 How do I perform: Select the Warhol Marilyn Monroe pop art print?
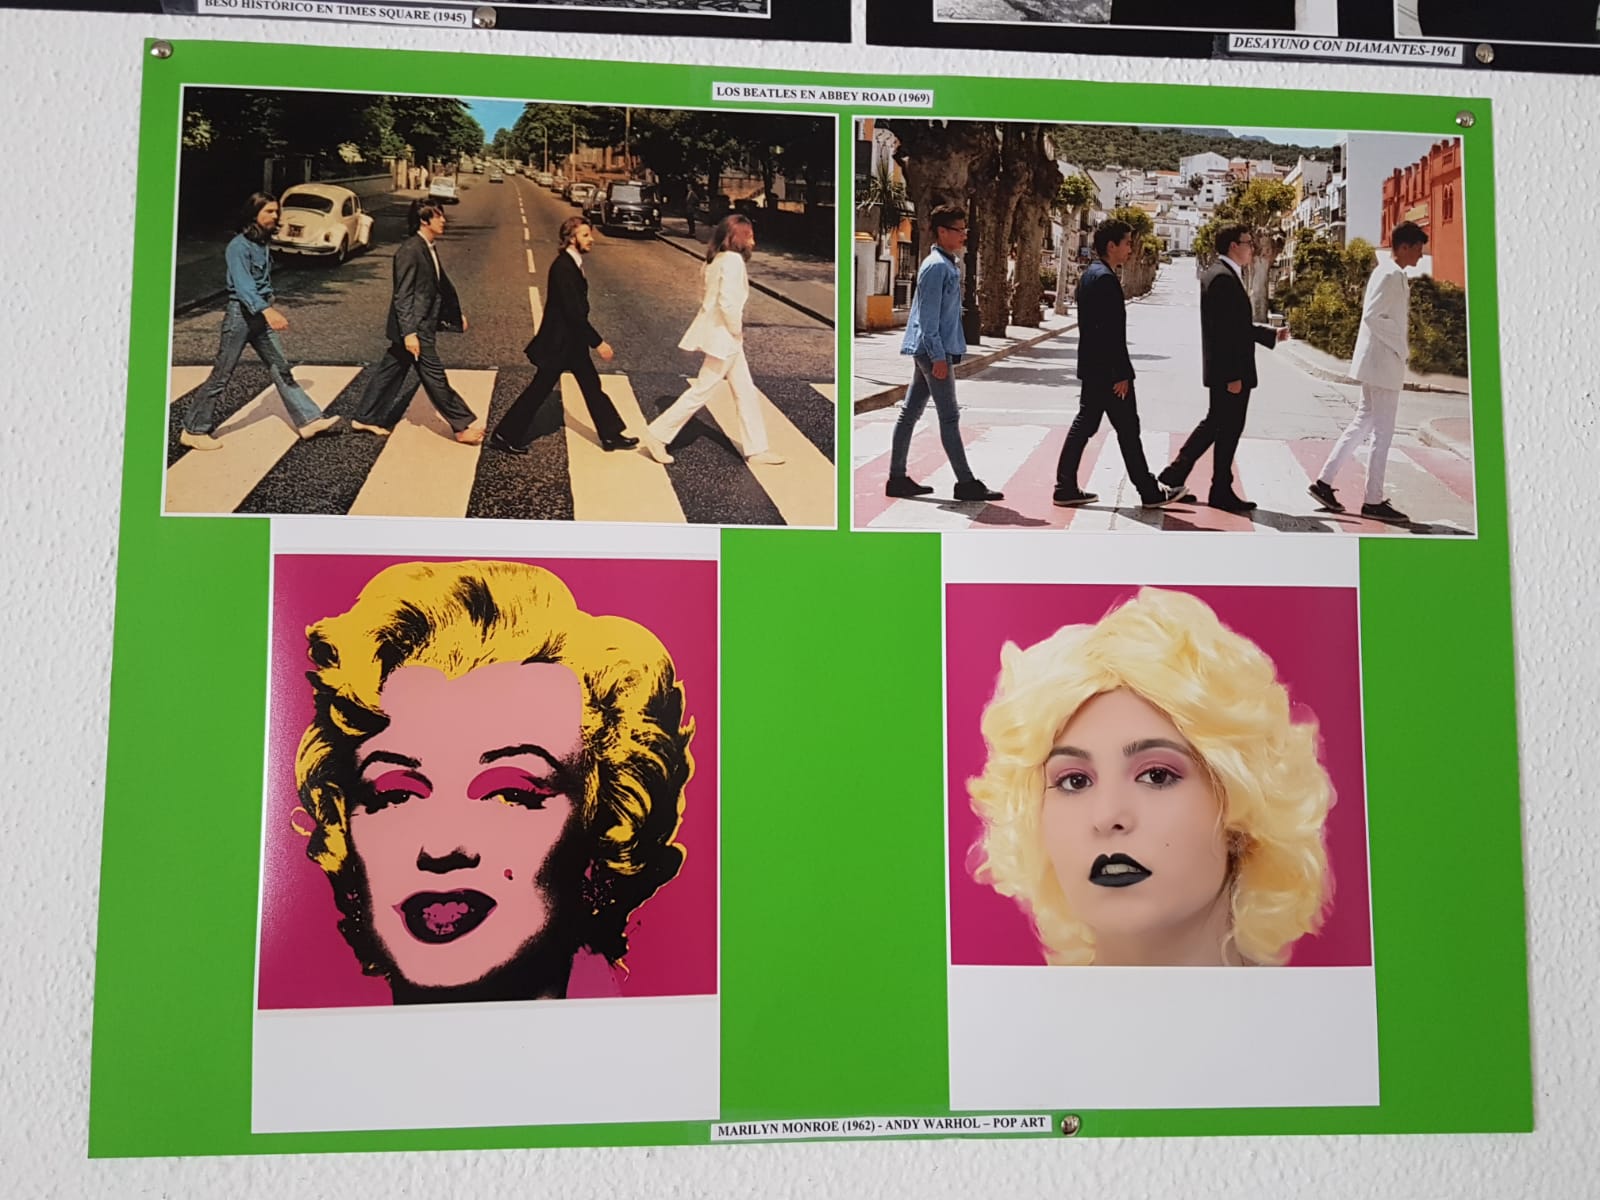[487, 783]
